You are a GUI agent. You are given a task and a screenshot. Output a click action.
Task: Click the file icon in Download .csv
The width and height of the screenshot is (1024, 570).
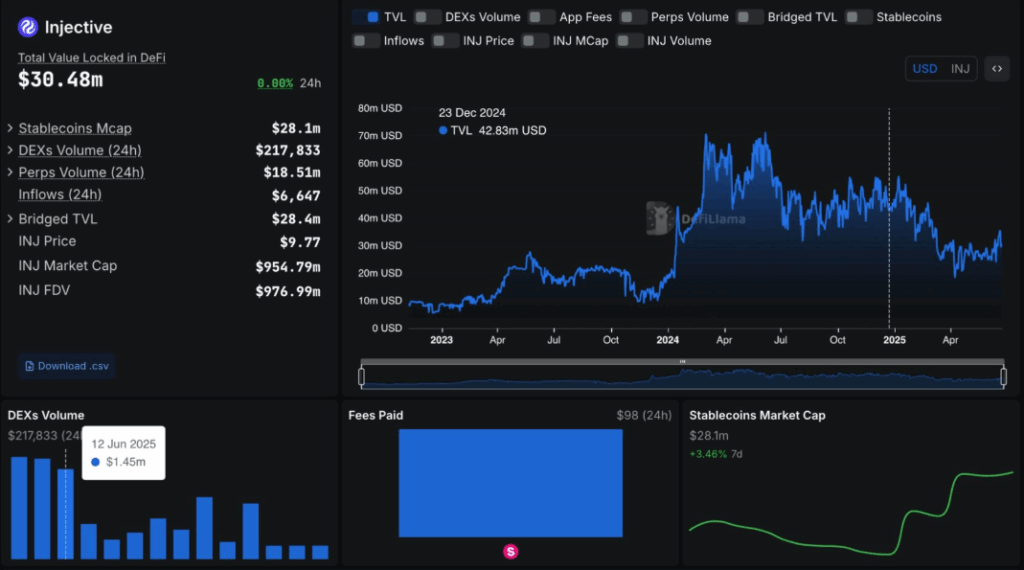click(x=29, y=366)
